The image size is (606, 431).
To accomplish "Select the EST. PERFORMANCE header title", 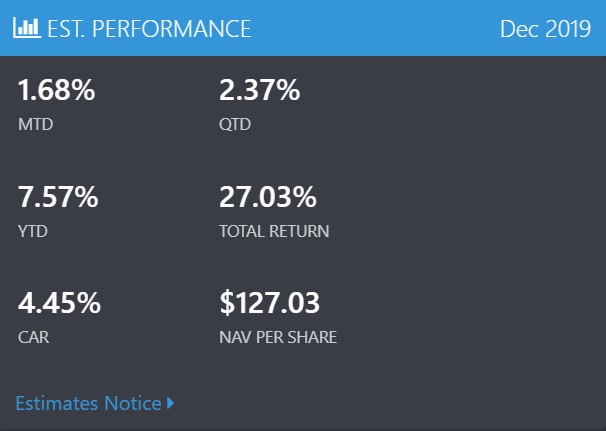I will point(149,29).
